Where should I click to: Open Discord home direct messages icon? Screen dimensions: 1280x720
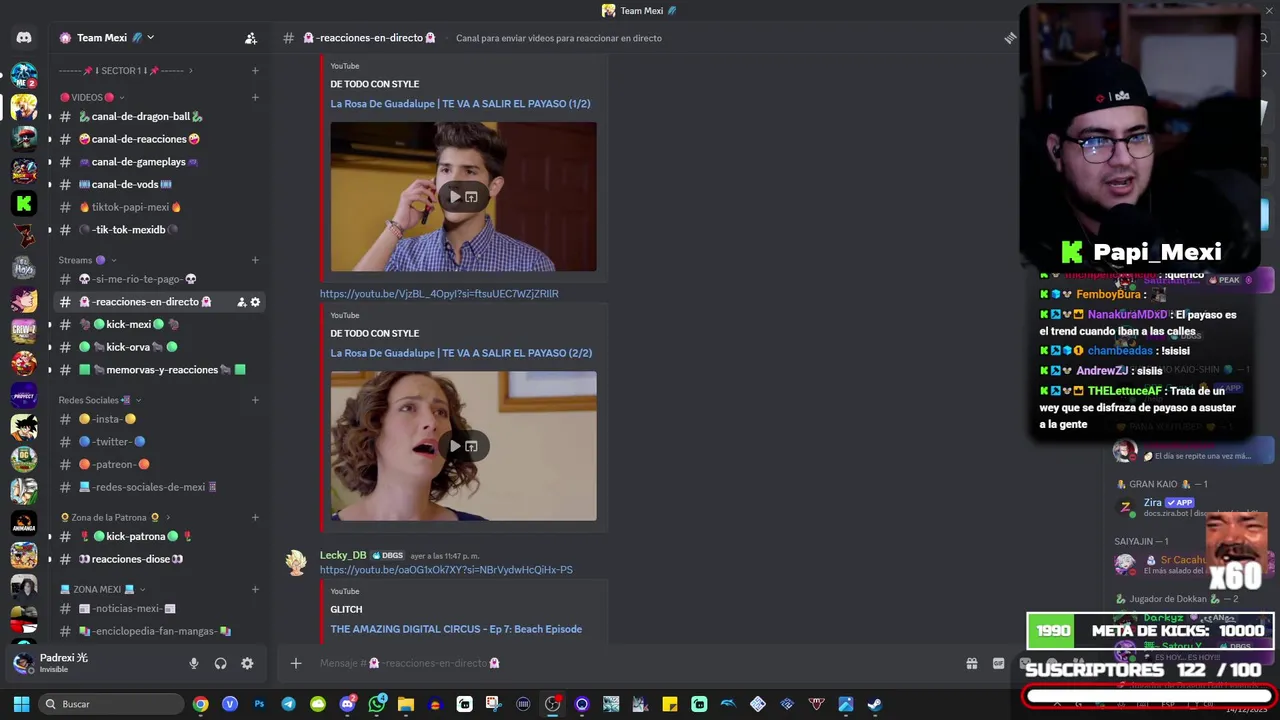click(x=24, y=38)
